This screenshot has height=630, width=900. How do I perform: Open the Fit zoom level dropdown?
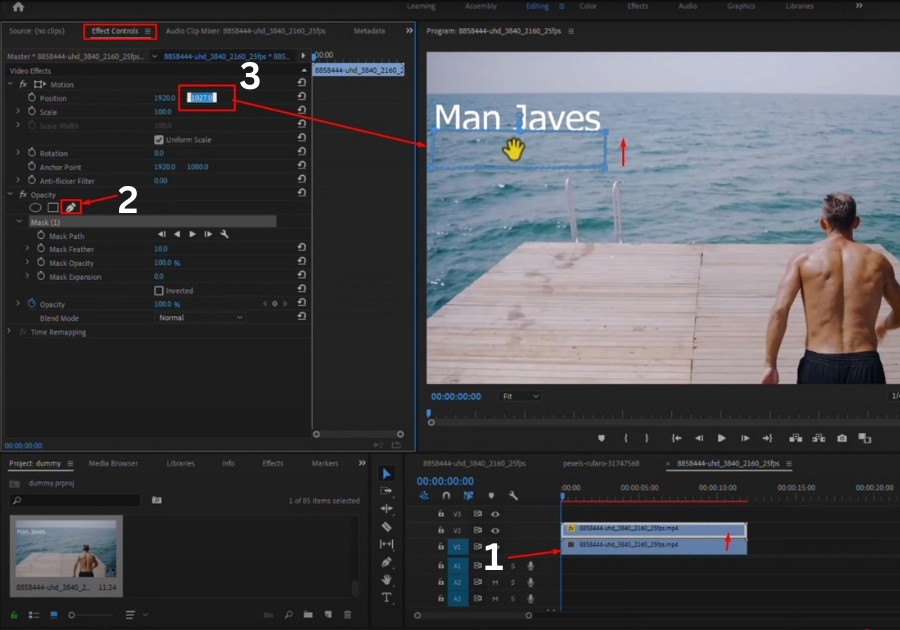point(519,396)
